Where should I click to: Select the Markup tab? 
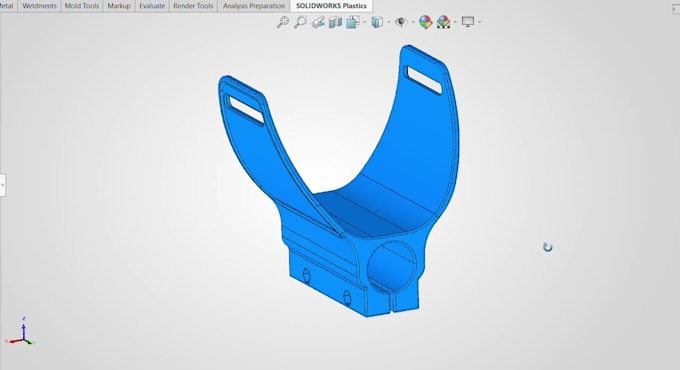[119, 6]
